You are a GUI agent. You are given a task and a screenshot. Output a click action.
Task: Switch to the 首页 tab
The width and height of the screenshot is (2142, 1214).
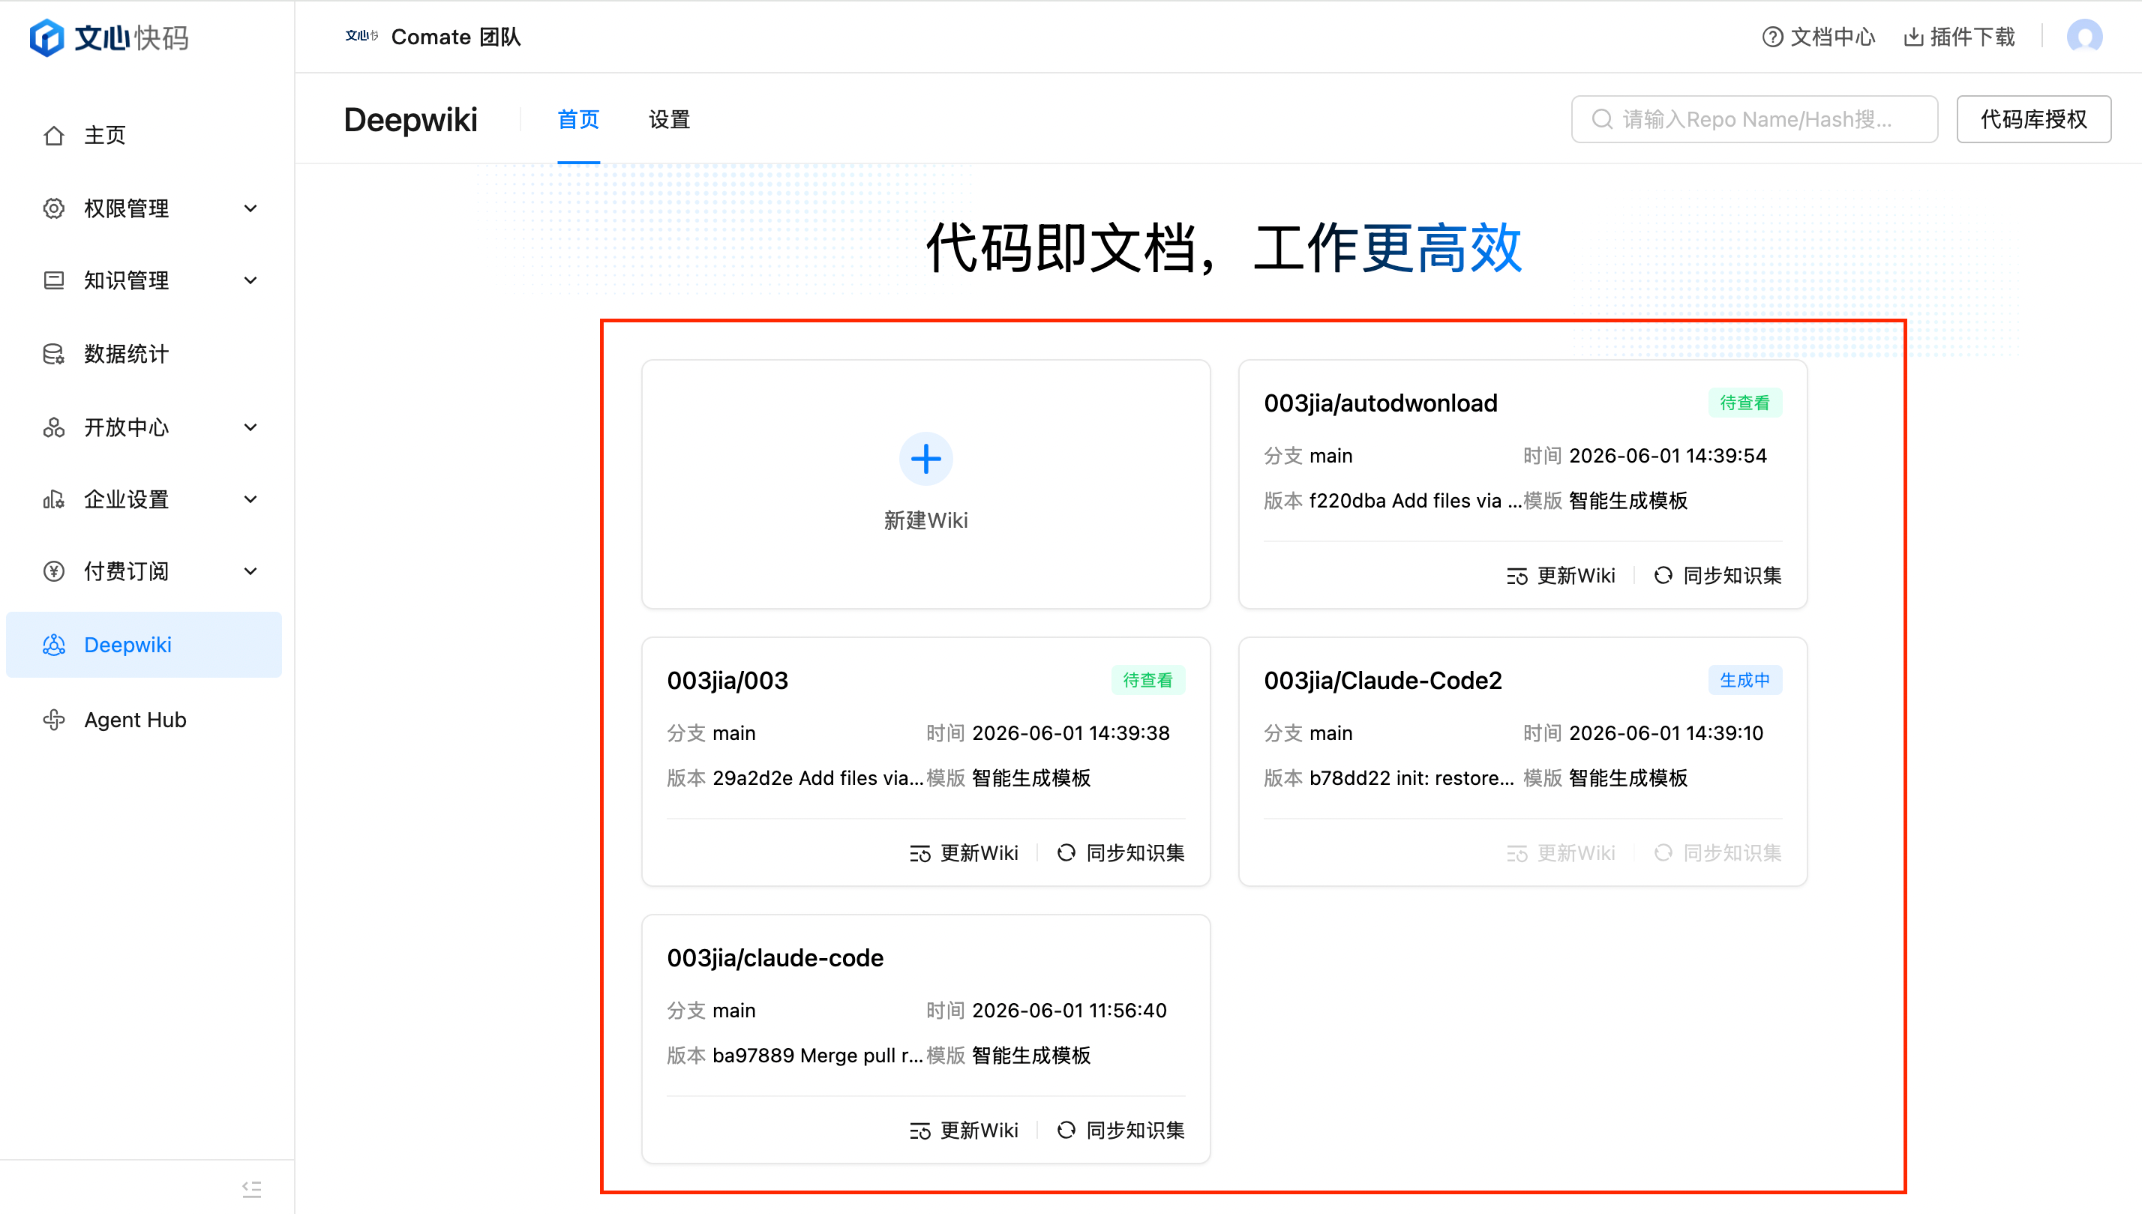(578, 120)
